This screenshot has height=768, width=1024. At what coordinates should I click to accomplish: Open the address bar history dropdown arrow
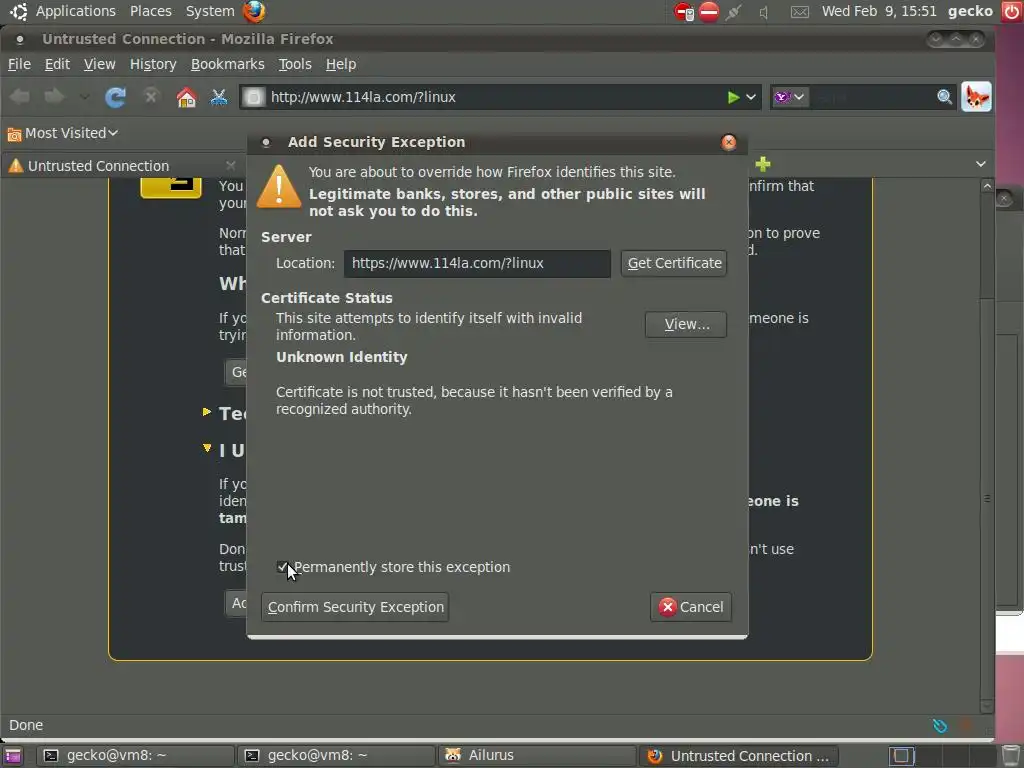coord(751,97)
